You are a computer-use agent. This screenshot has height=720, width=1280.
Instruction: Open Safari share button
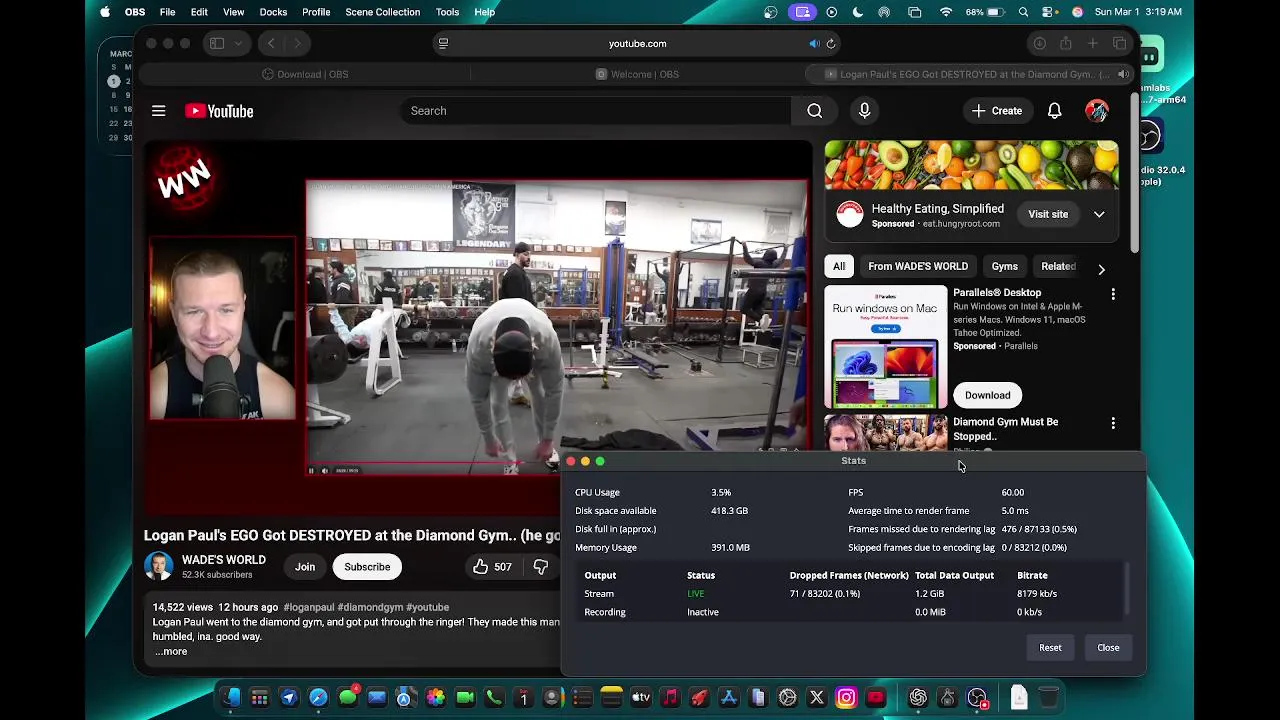(x=1066, y=44)
